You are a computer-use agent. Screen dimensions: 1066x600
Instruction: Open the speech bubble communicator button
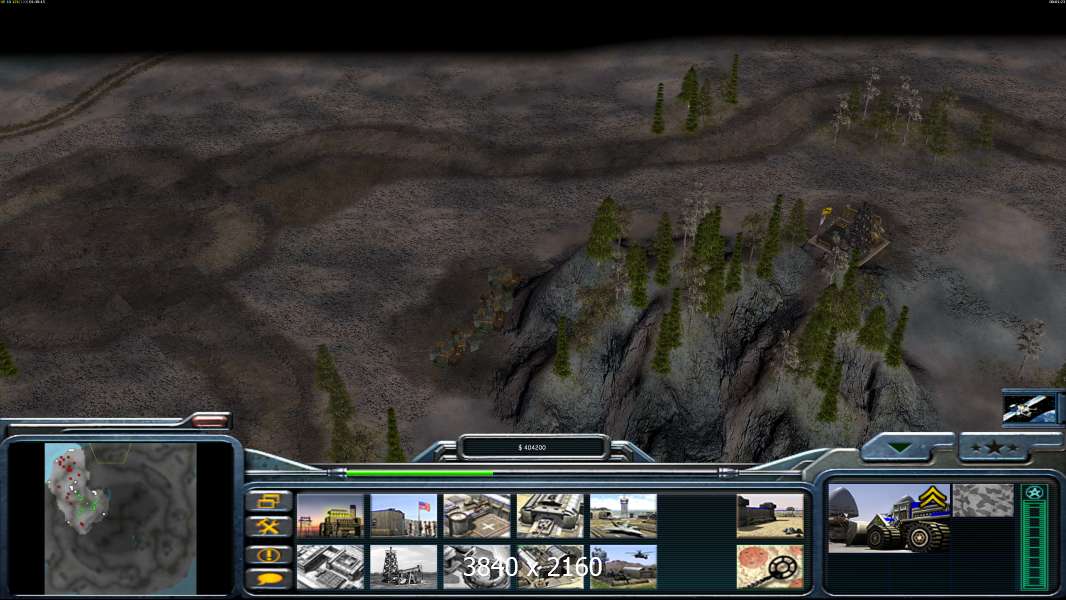(269, 579)
